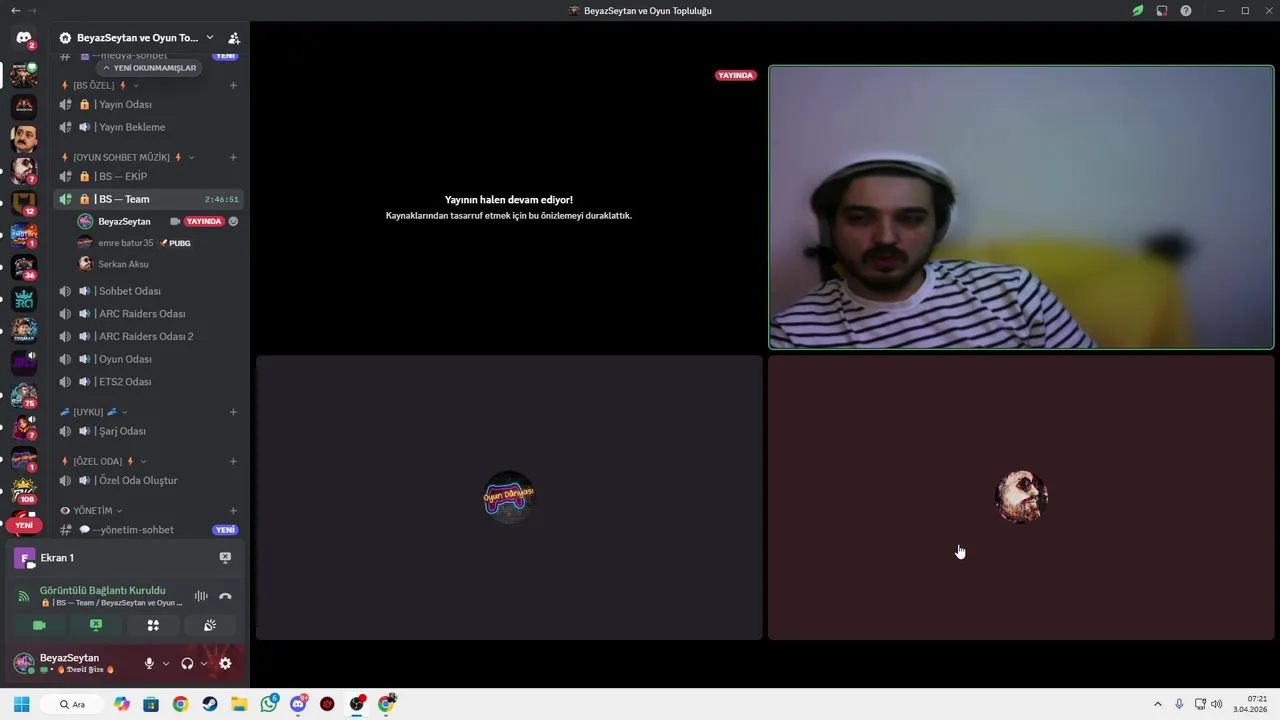Open File Explorer from the taskbar

239,704
